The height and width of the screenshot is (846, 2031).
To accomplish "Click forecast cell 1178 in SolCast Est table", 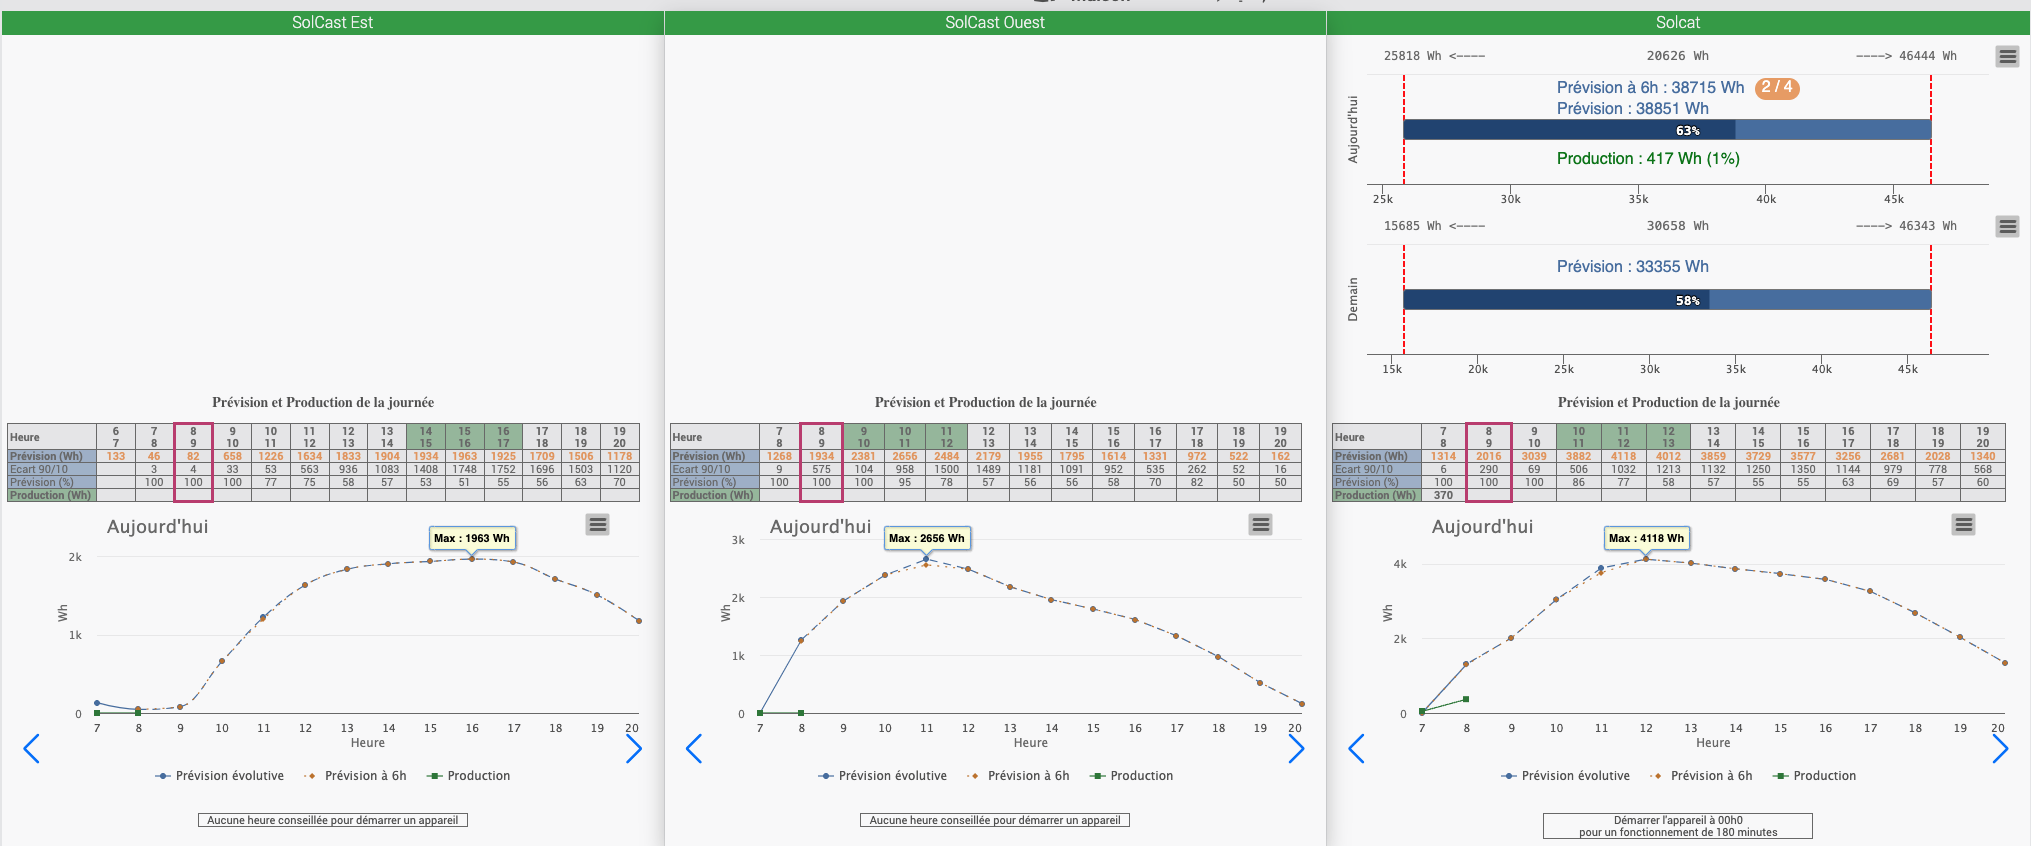I will coord(620,456).
